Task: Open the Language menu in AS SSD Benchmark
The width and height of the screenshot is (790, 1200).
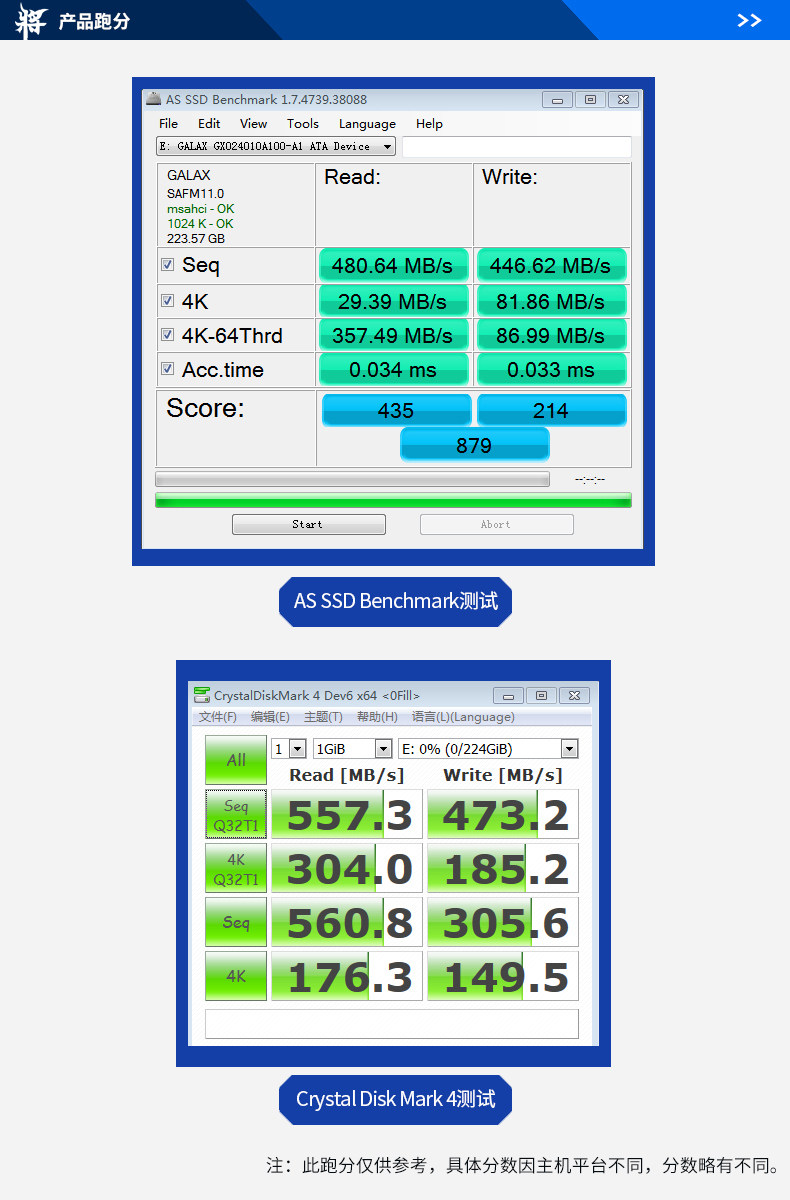Action: (367, 124)
